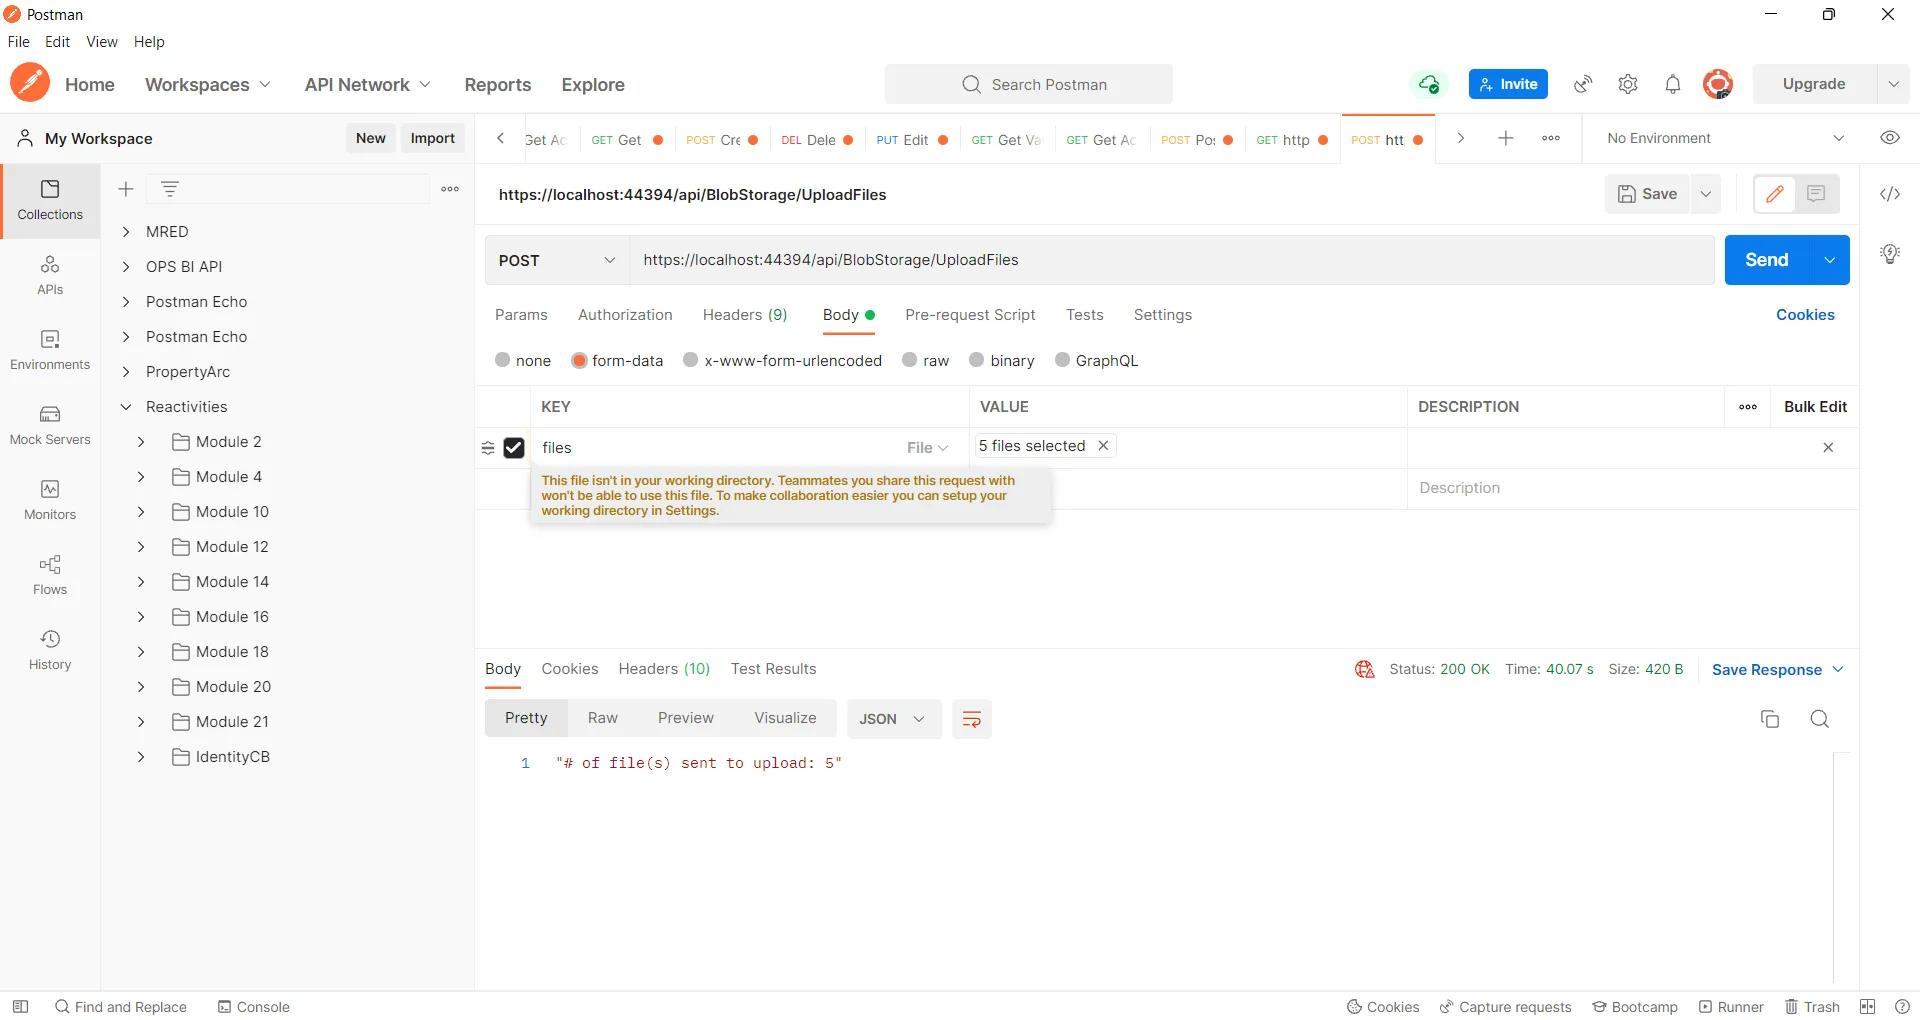Switch to the Test Results tab
Screen dimensions: 1920x1020
click(773, 669)
